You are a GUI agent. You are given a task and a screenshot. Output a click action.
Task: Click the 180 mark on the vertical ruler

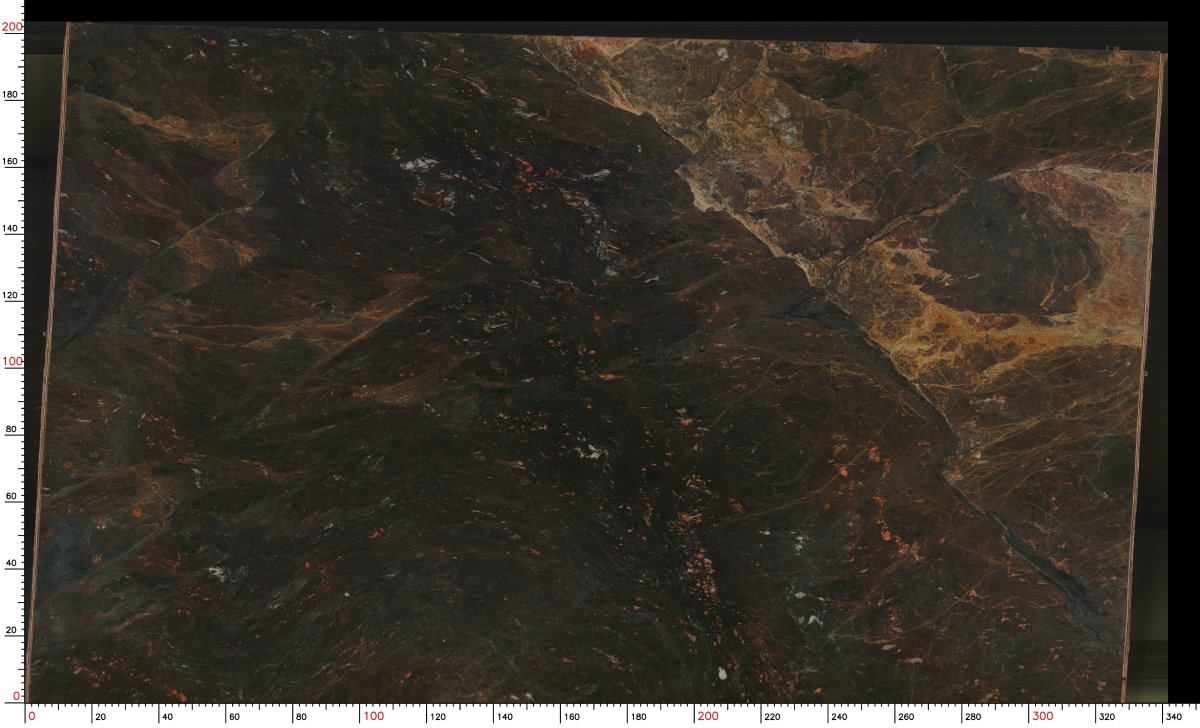(12, 95)
